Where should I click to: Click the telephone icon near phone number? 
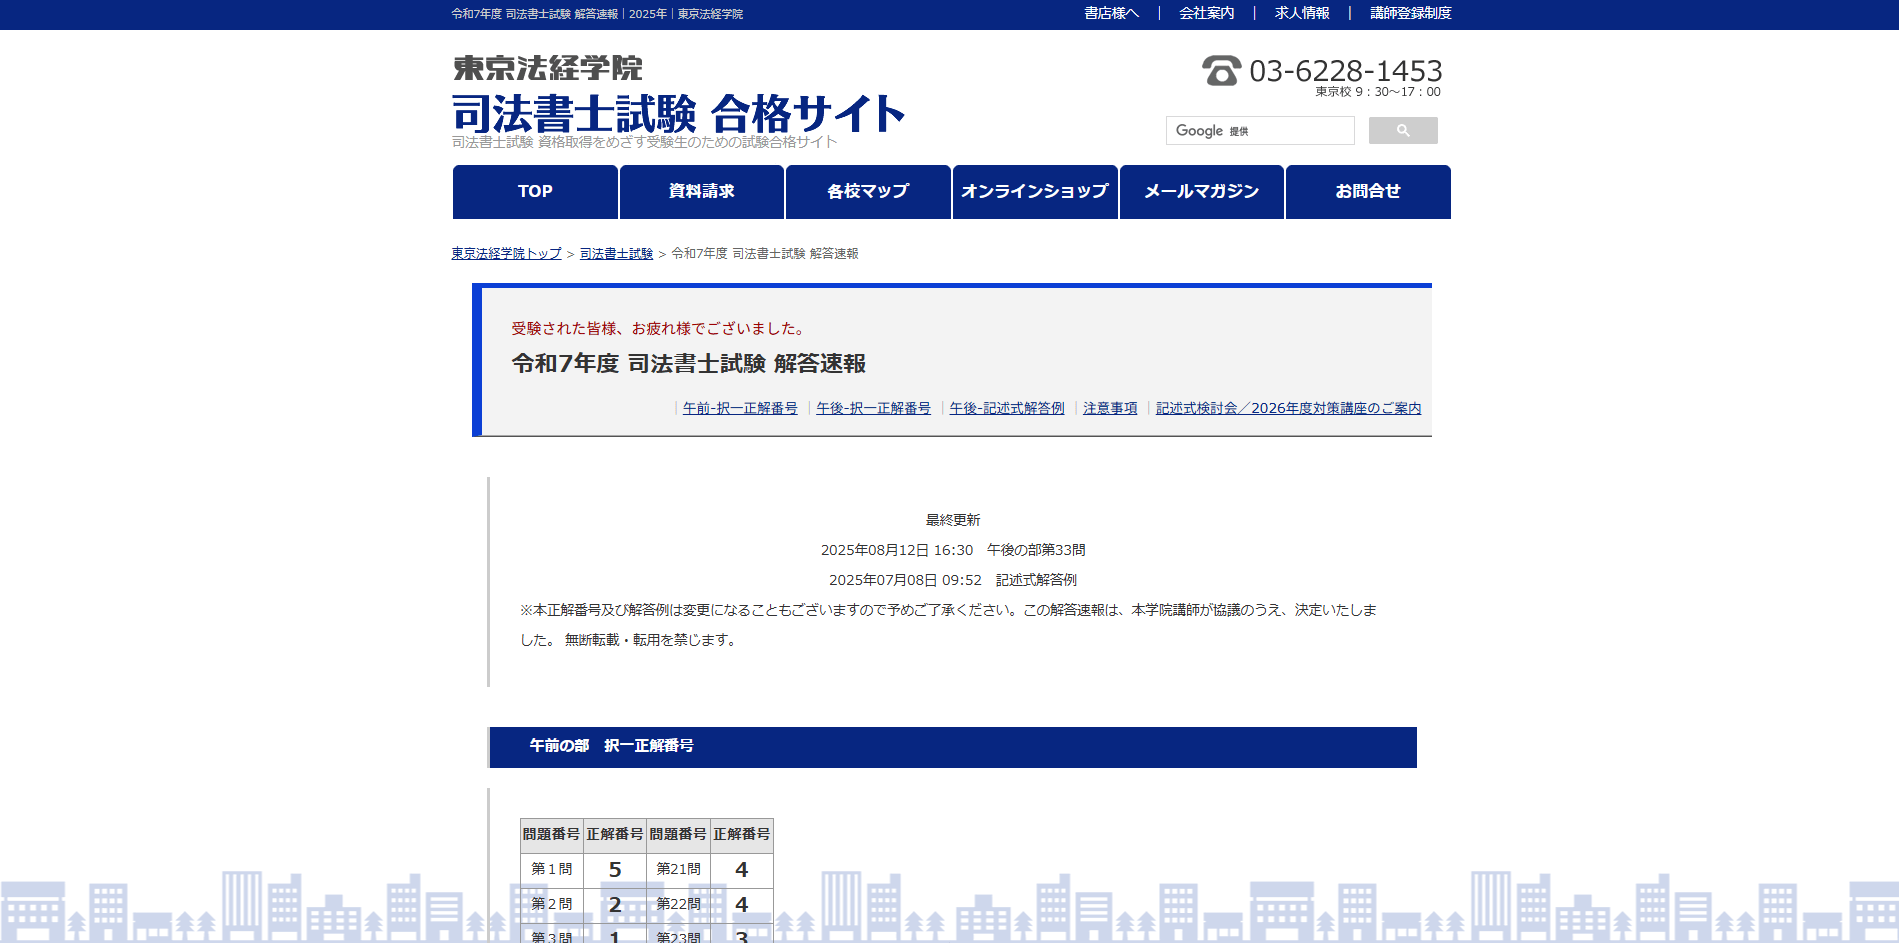(1221, 71)
